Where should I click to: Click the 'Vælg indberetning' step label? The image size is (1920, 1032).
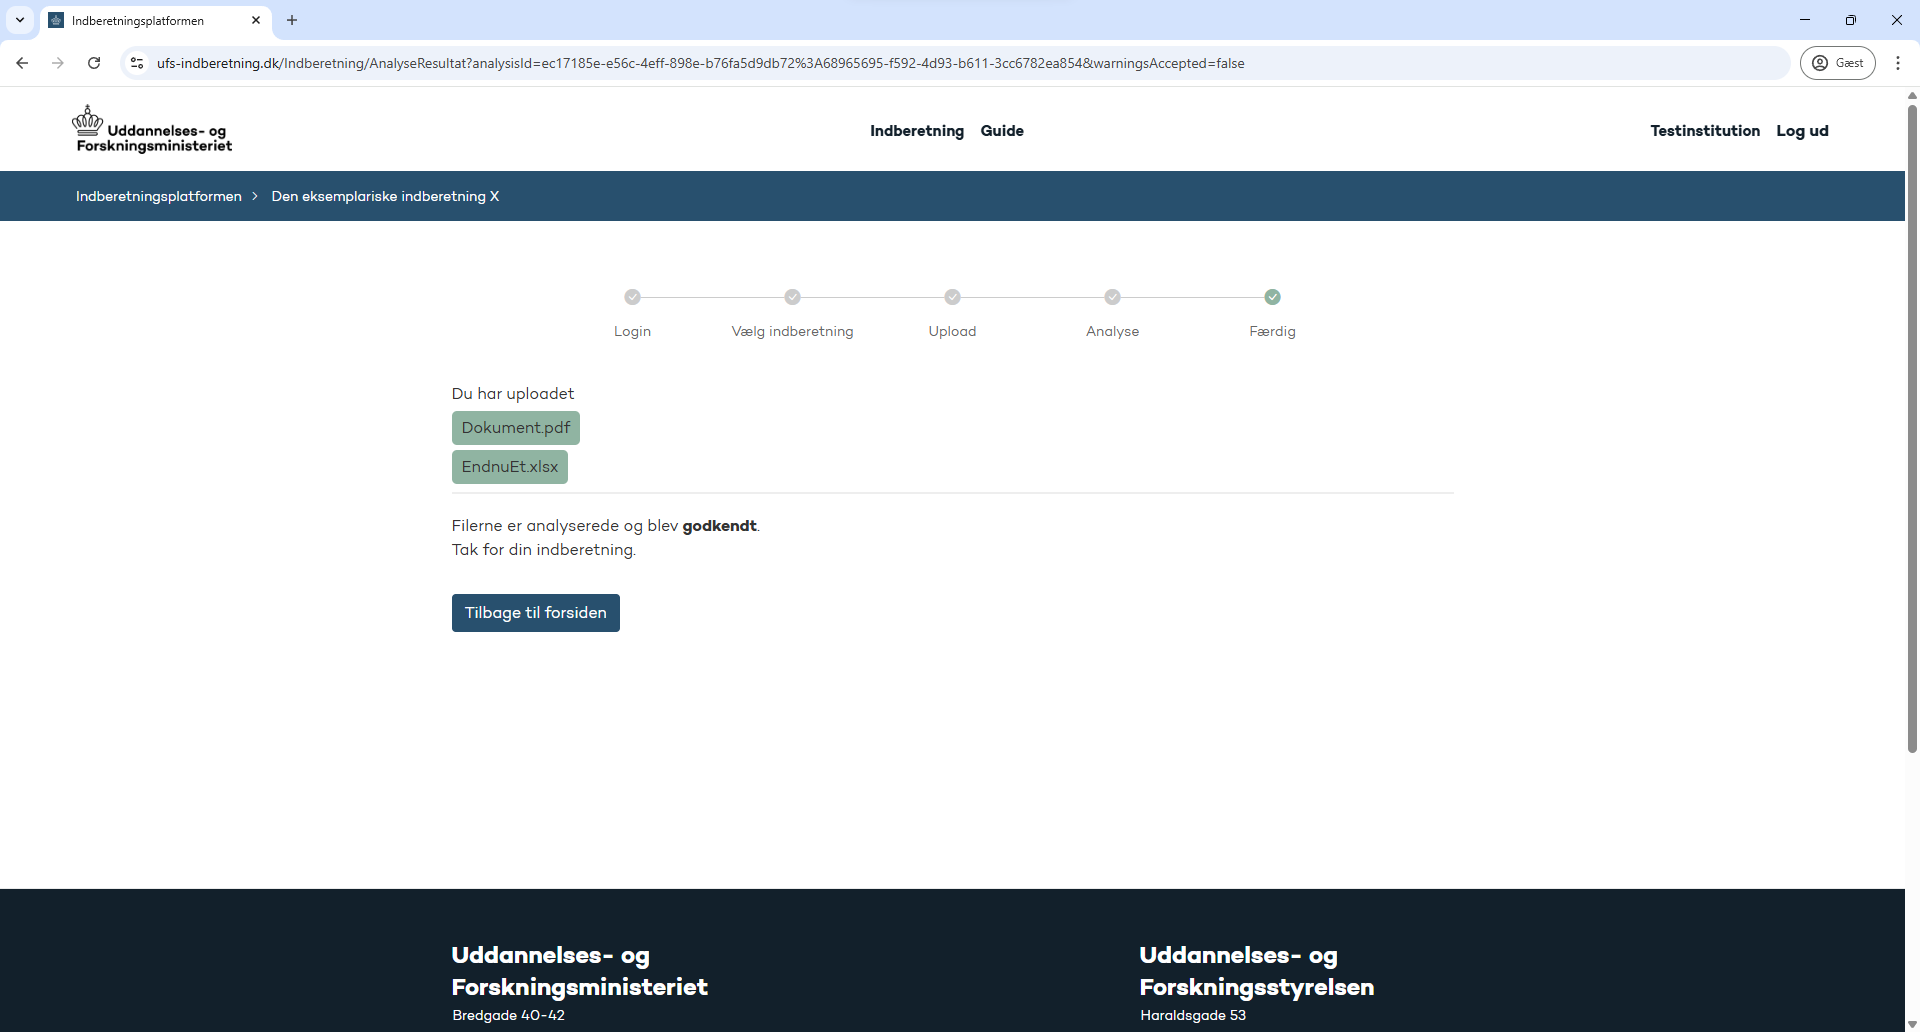pos(792,331)
